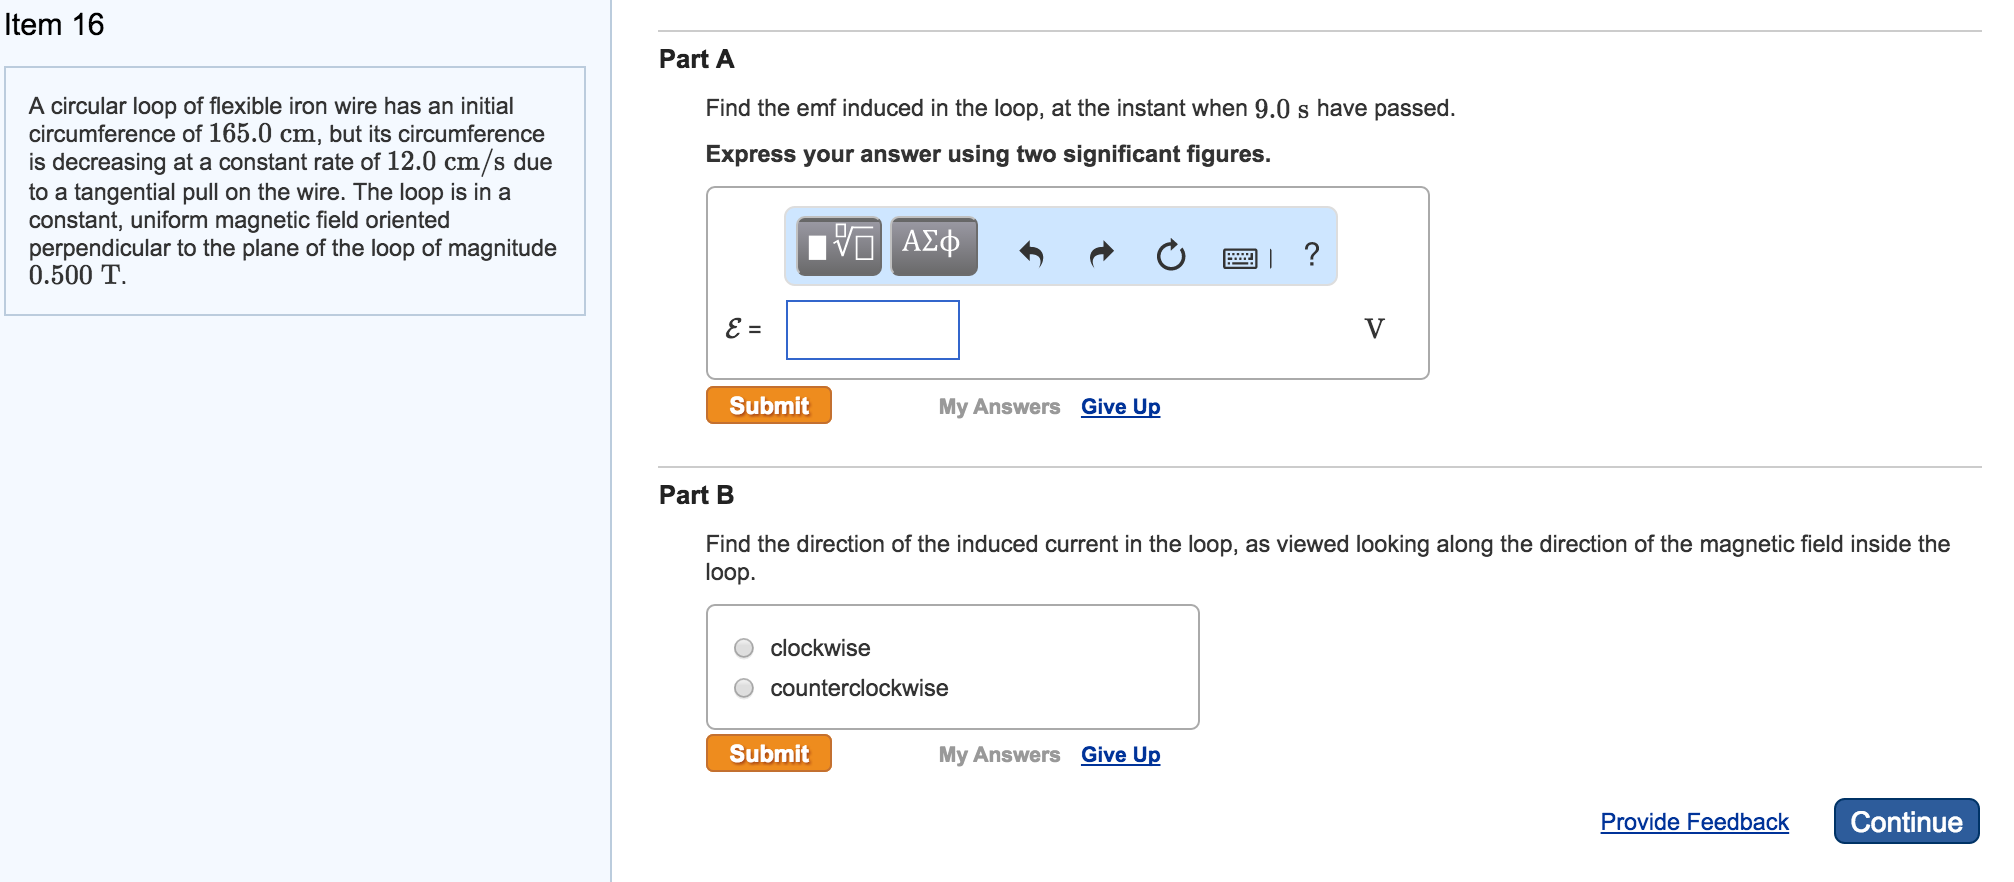This screenshot has height=882, width=2014.
Task: Click the reset circular arrow icon
Action: coord(1170,256)
